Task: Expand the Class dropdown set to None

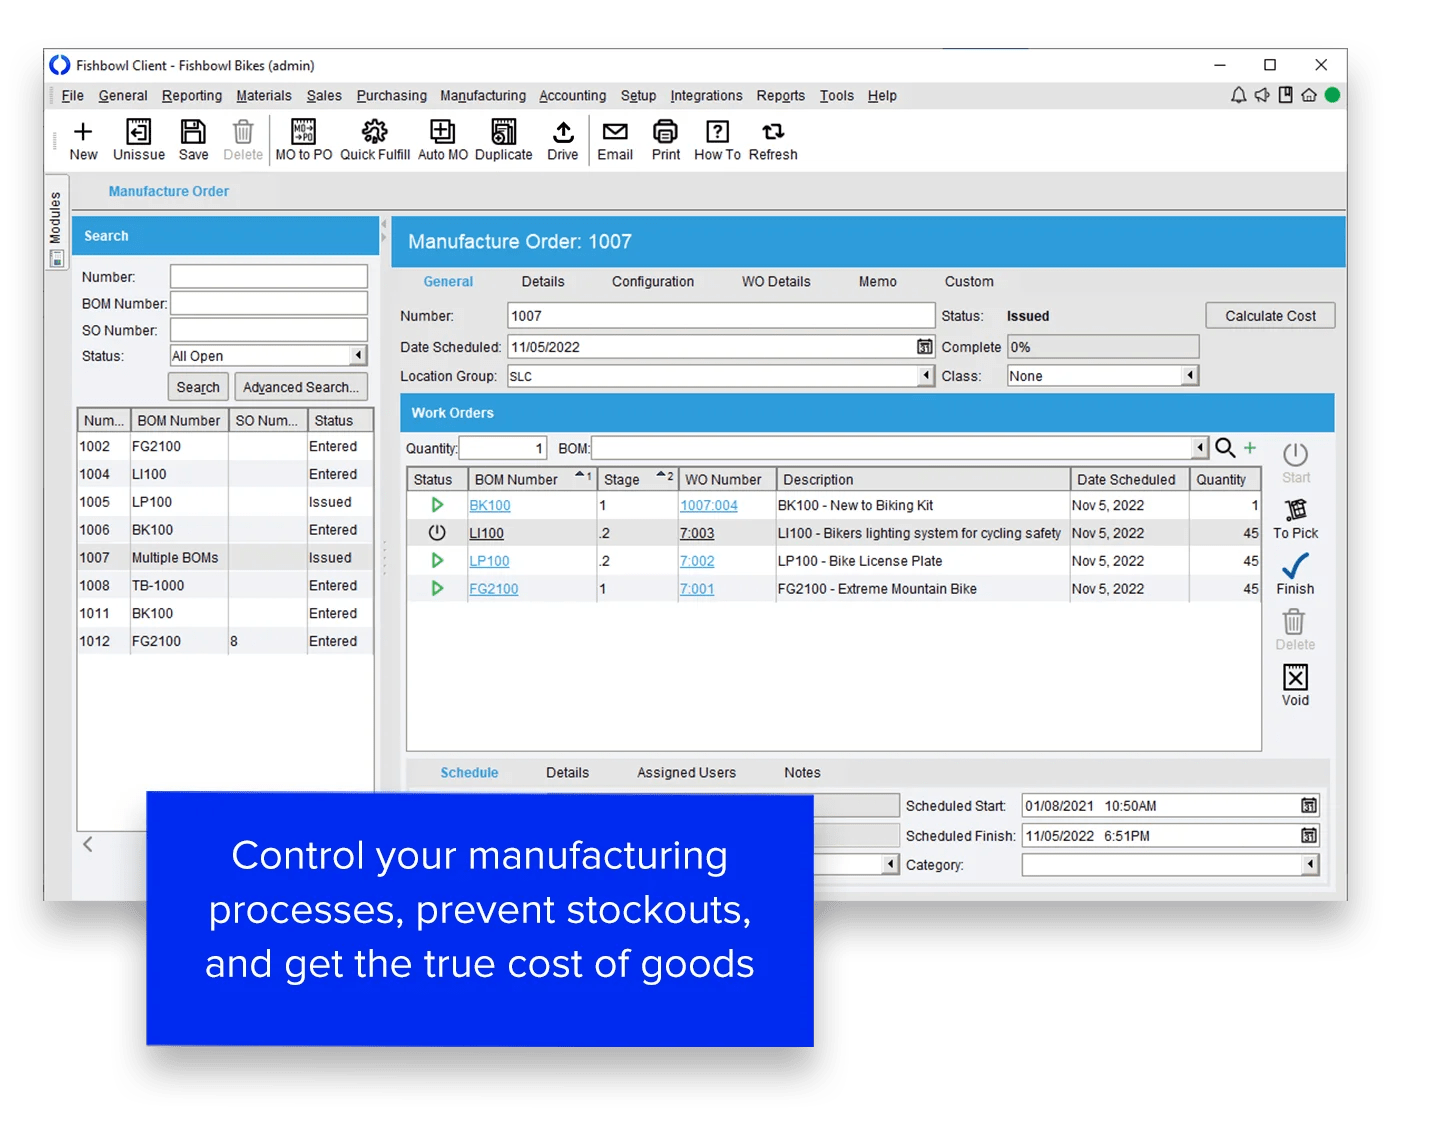Action: 1189,375
